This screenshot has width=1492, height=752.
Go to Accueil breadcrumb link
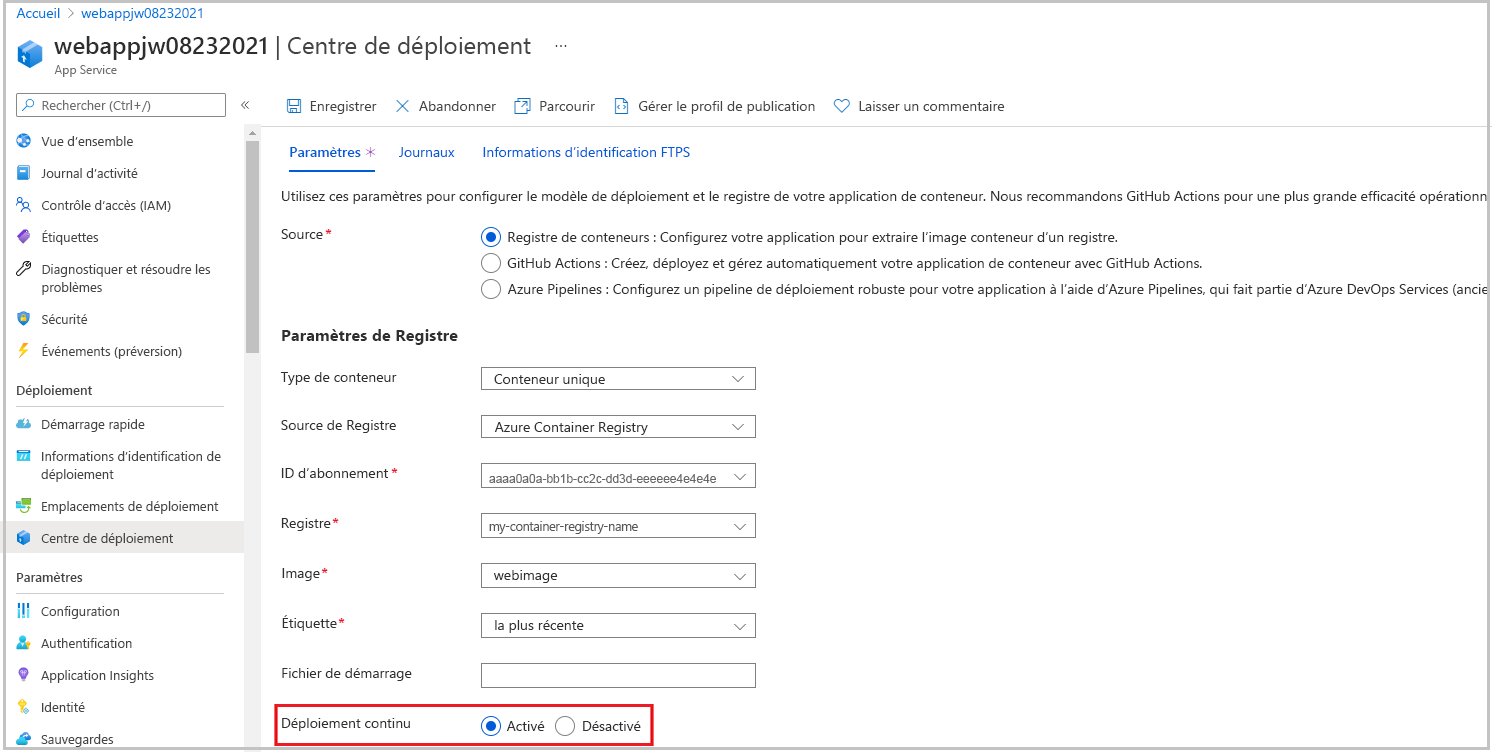pos(38,13)
